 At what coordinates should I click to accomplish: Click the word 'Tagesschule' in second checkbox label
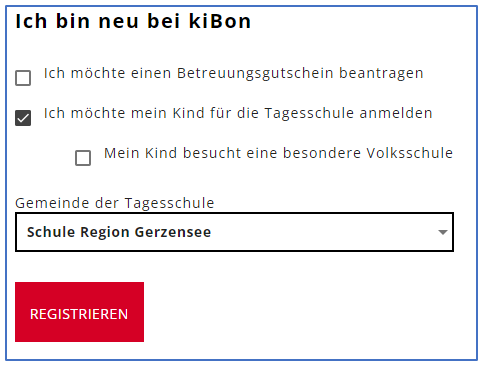tap(309, 114)
